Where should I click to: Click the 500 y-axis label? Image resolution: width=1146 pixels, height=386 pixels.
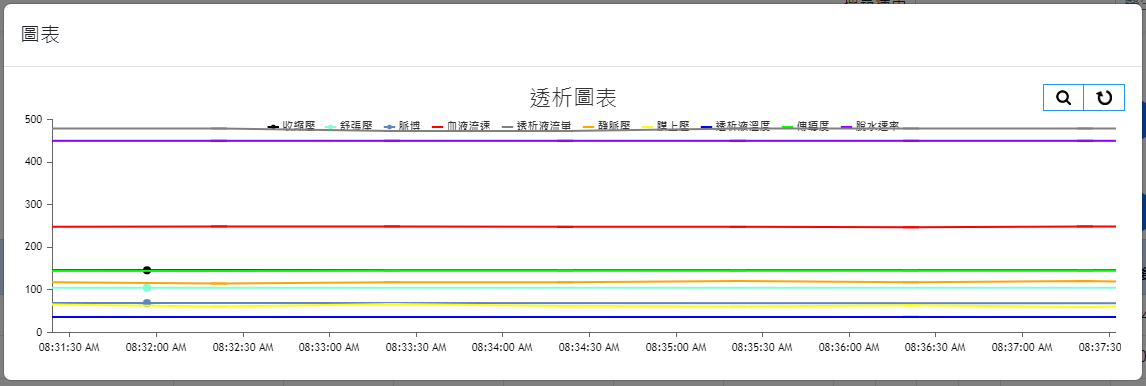pos(34,119)
